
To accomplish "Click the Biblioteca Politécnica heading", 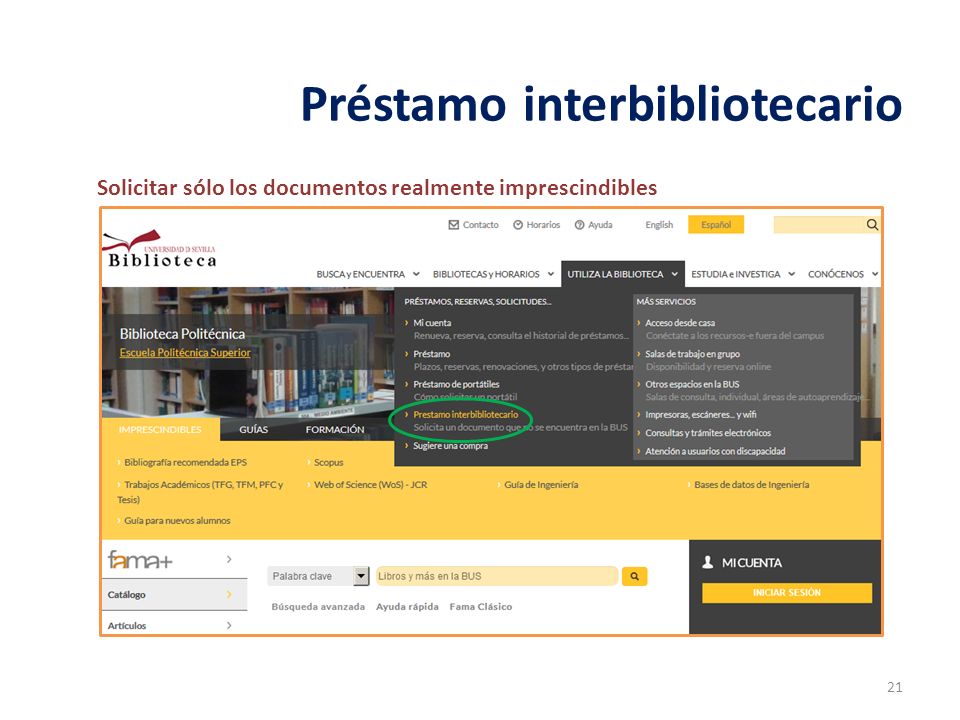I will (182, 334).
